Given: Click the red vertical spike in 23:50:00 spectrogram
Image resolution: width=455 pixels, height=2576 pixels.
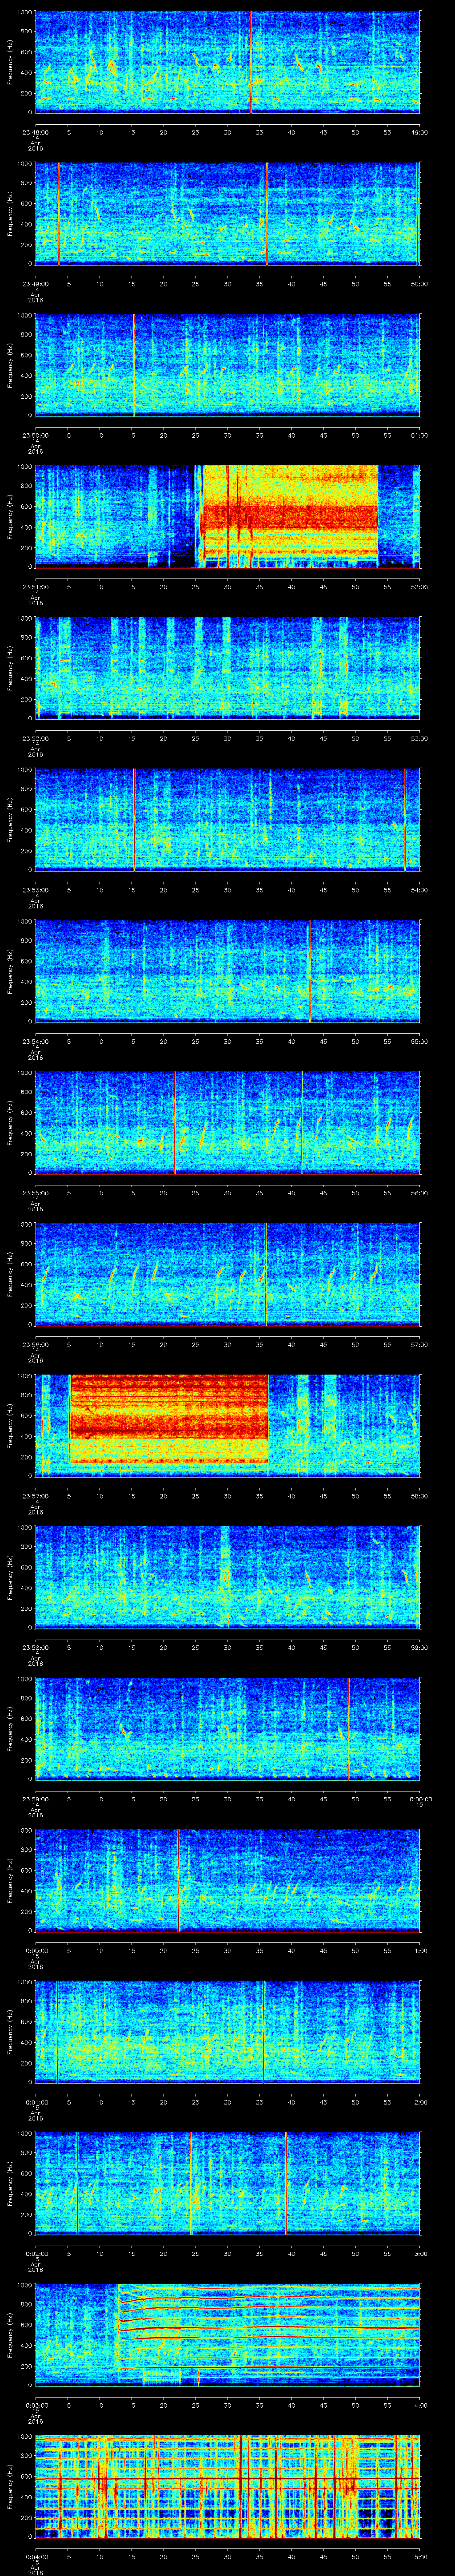Looking at the screenshot, I should point(134,365).
